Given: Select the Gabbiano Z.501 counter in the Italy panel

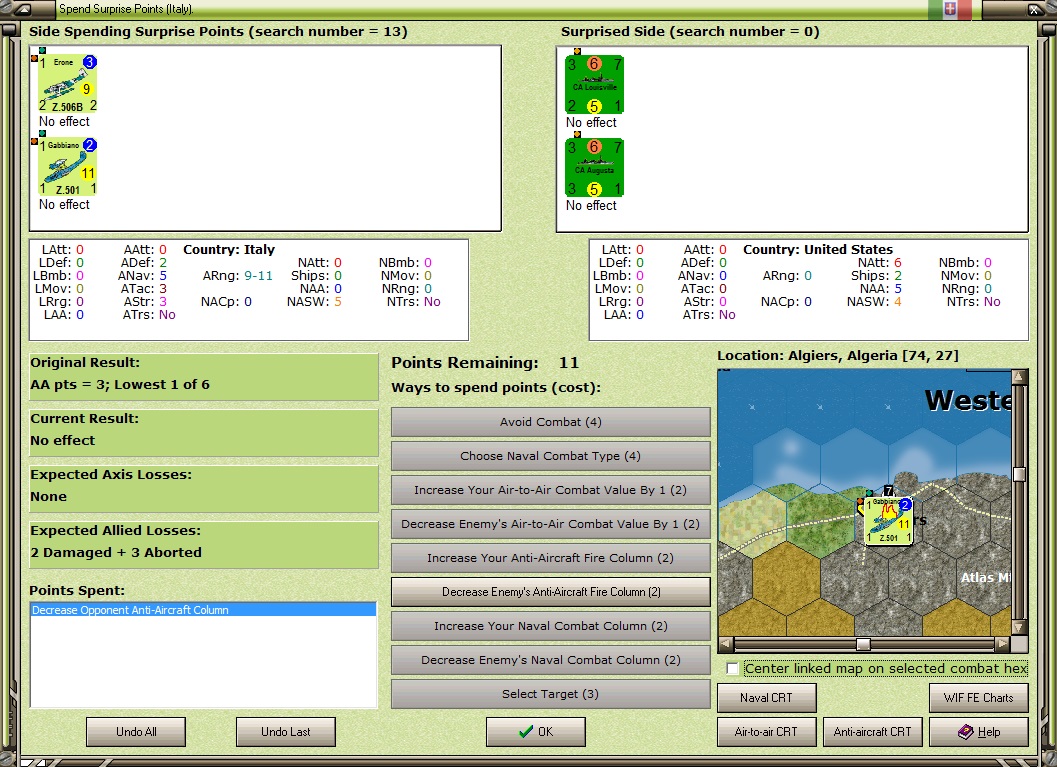Looking at the screenshot, I should coord(67,167).
